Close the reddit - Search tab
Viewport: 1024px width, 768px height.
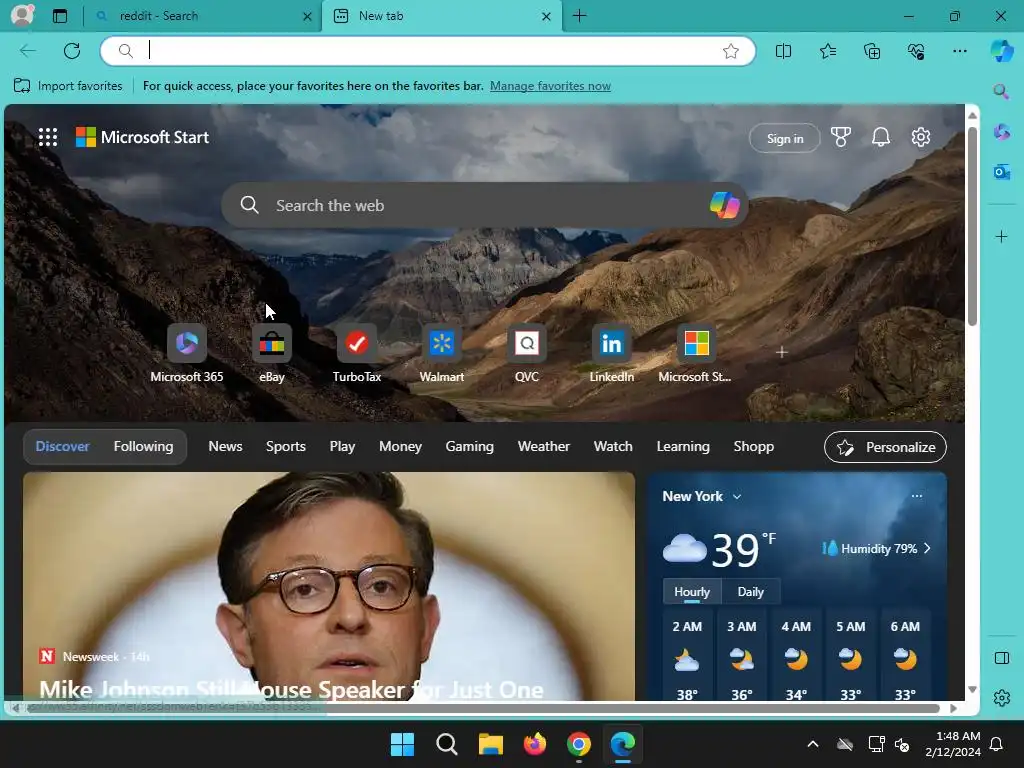(x=307, y=16)
